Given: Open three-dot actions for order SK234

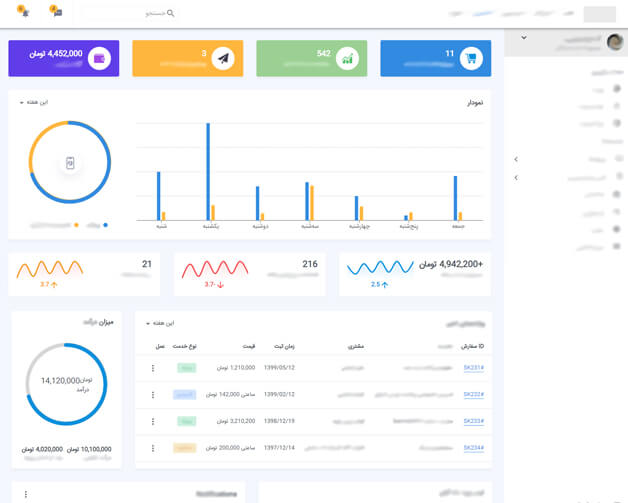Looking at the screenshot, I should [x=153, y=448].
